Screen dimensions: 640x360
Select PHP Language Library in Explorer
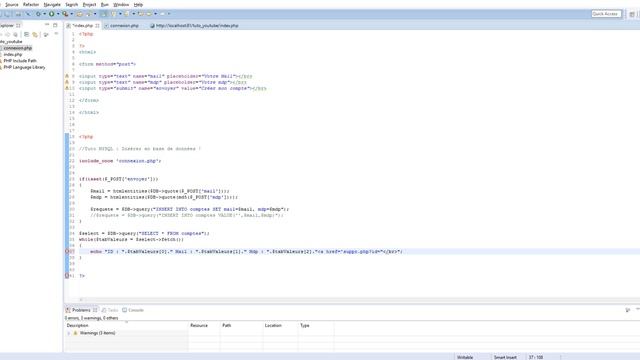coord(23,67)
